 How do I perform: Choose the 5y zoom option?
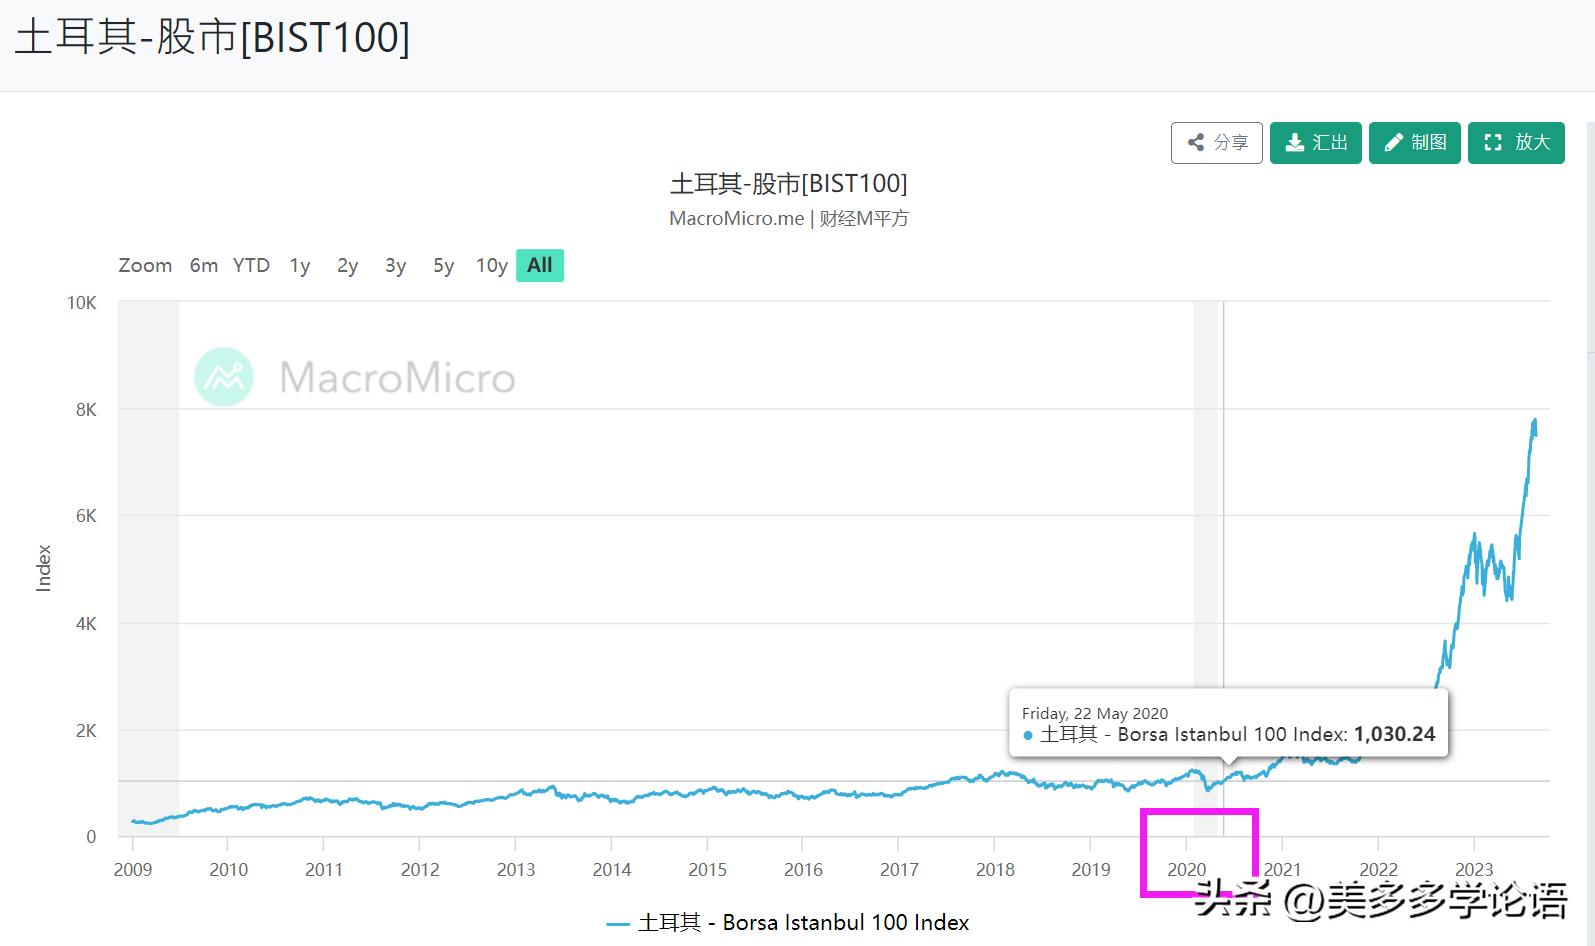click(443, 266)
